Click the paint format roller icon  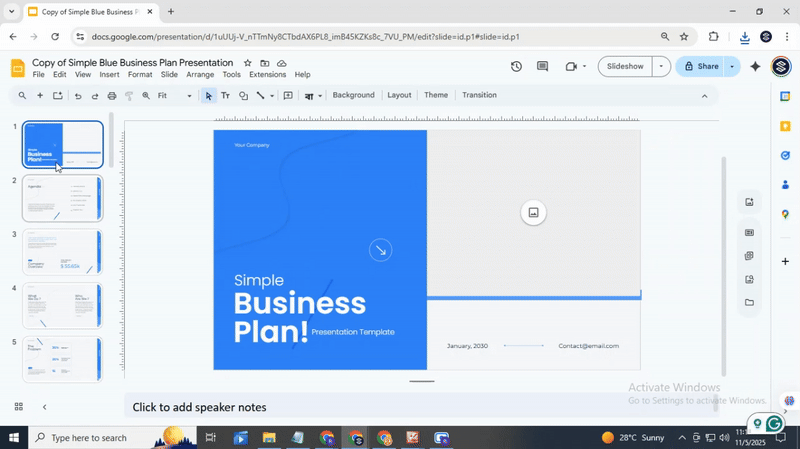[x=128, y=96]
